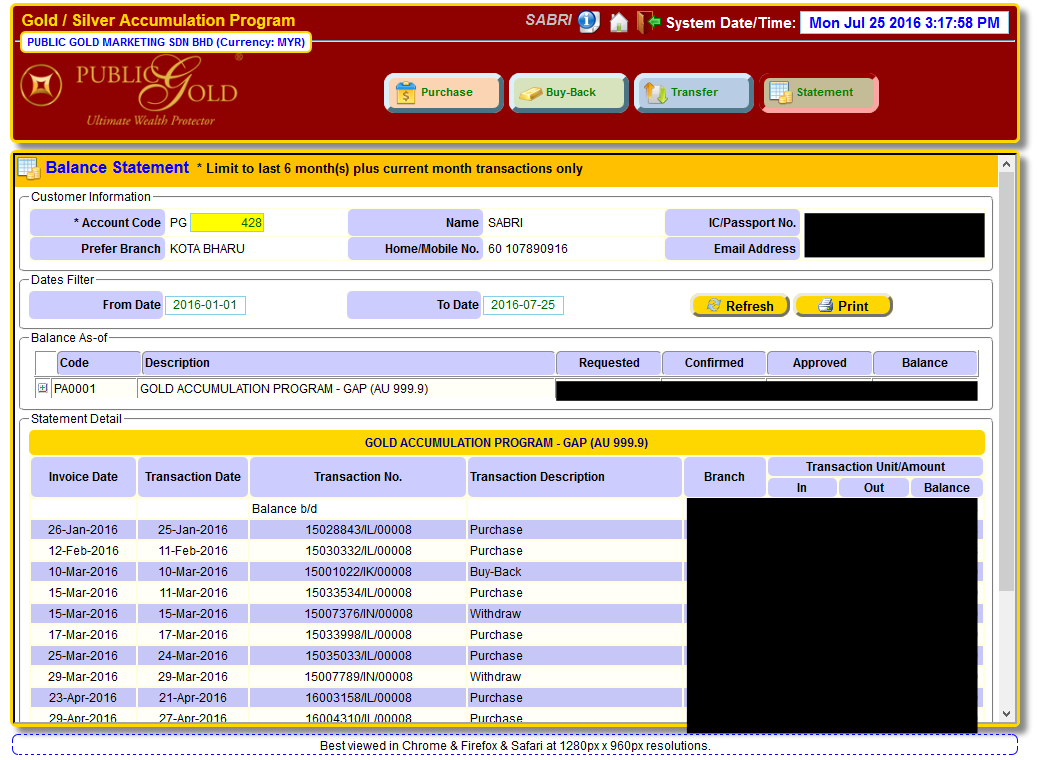Edit the Account Code field 428
The width and height of the screenshot is (1037, 760).
[227, 223]
